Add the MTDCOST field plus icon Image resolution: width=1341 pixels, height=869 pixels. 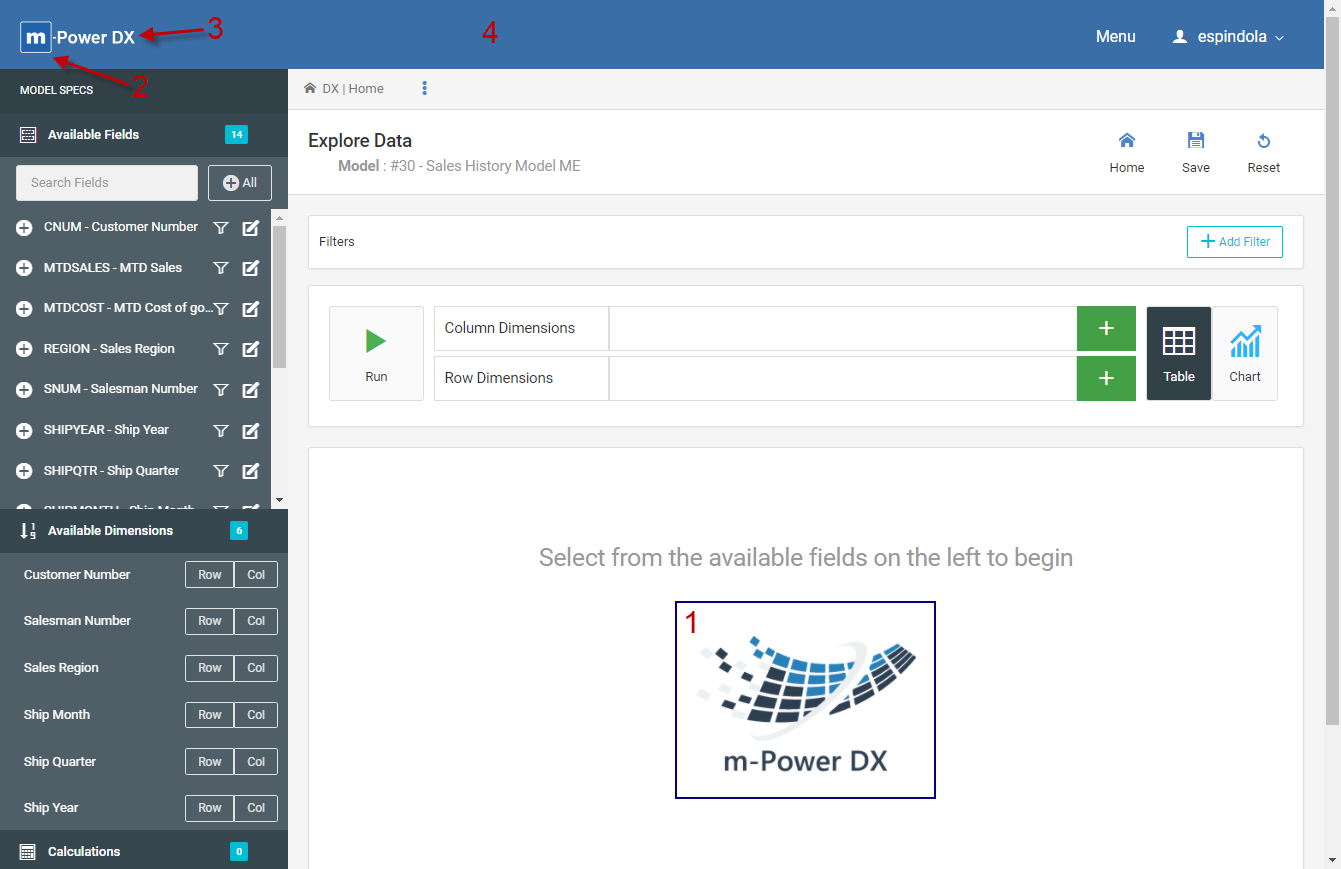coord(25,309)
